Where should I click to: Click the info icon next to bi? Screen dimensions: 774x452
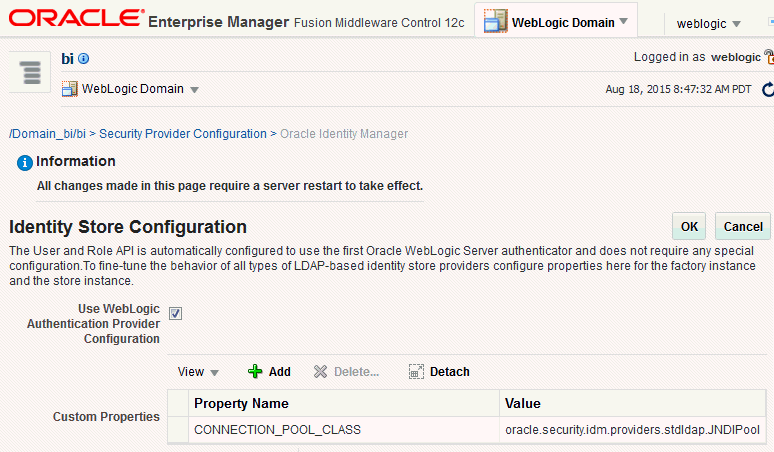[84, 59]
